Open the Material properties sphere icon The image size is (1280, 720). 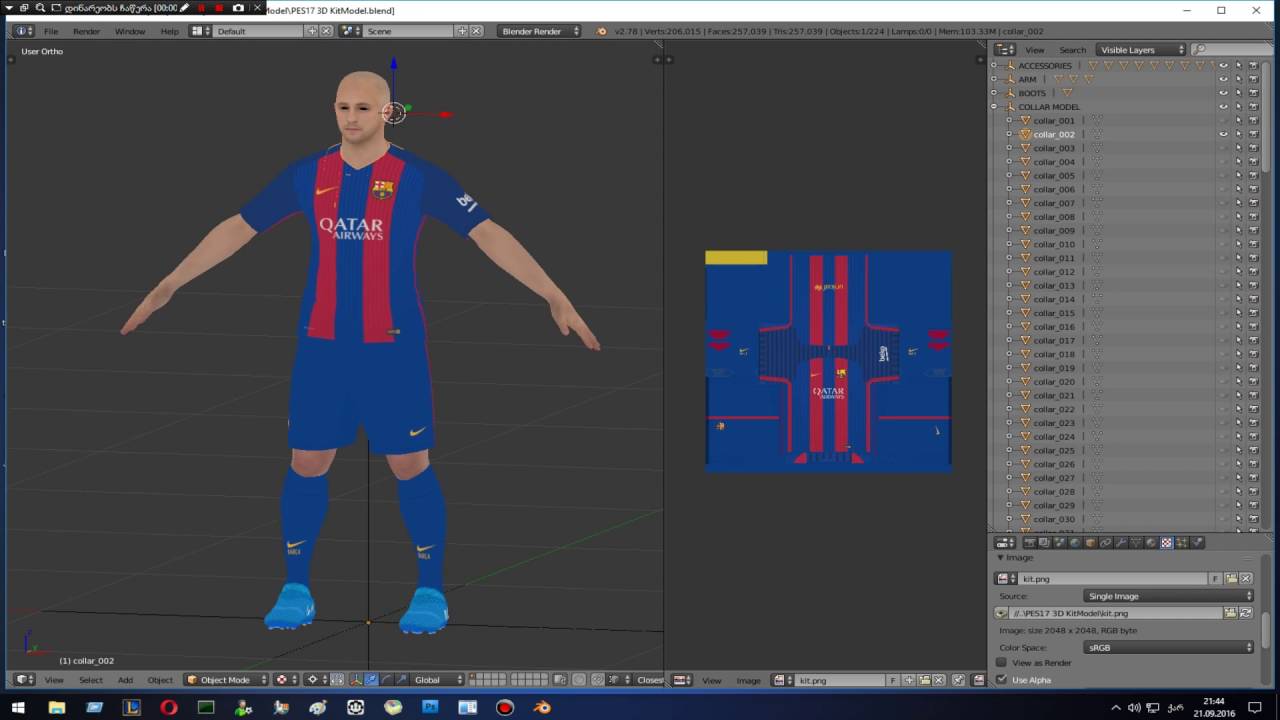click(1151, 543)
